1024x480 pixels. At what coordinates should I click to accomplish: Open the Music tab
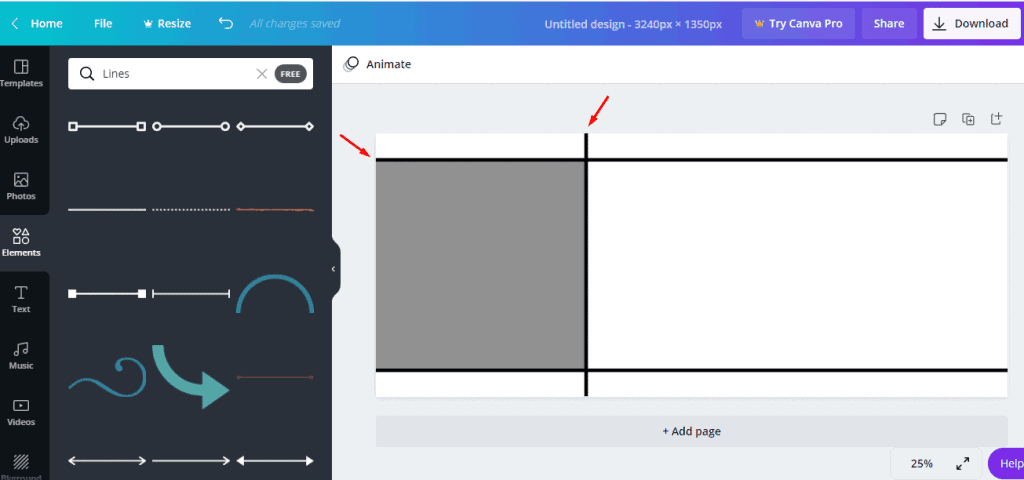pos(21,355)
